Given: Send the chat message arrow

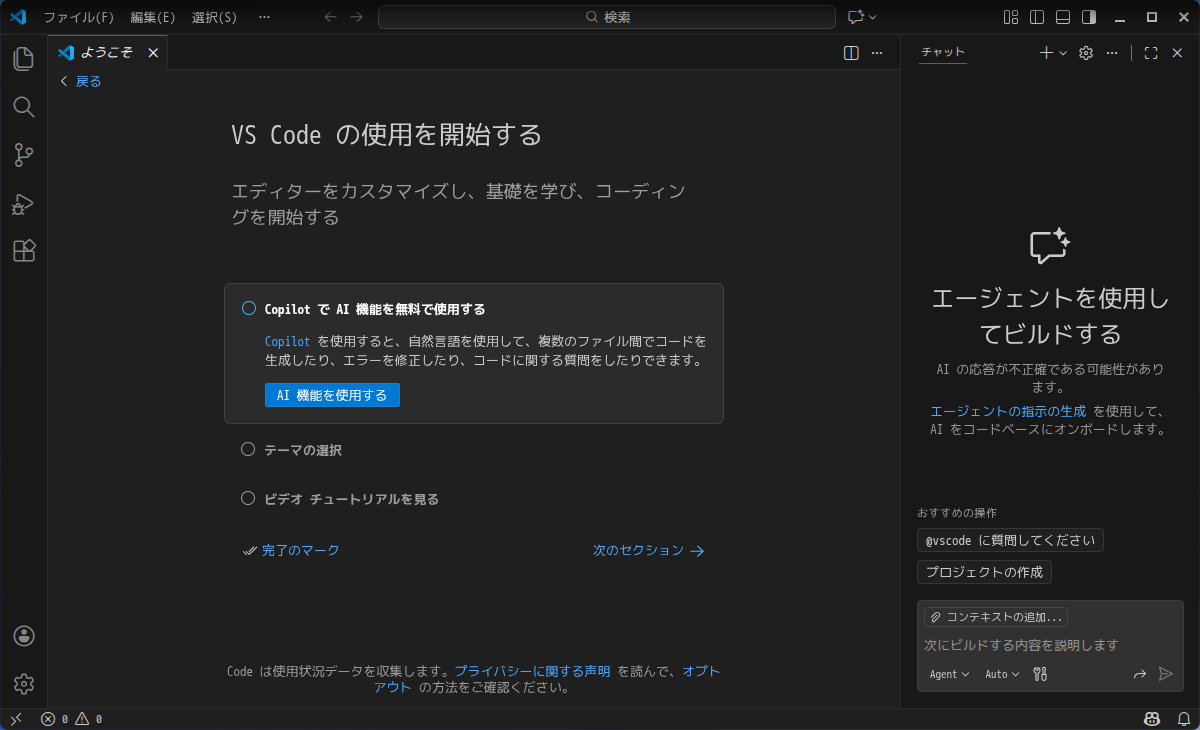Looking at the screenshot, I should click(x=1165, y=674).
